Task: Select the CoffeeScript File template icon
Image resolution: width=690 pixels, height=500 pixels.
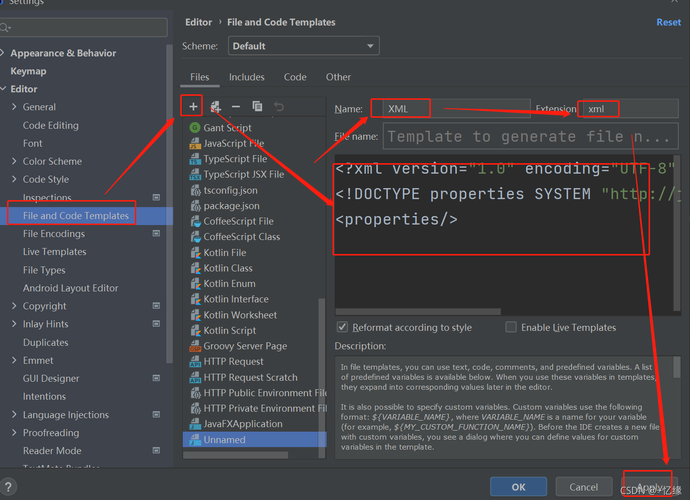Action: (x=195, y=221)
